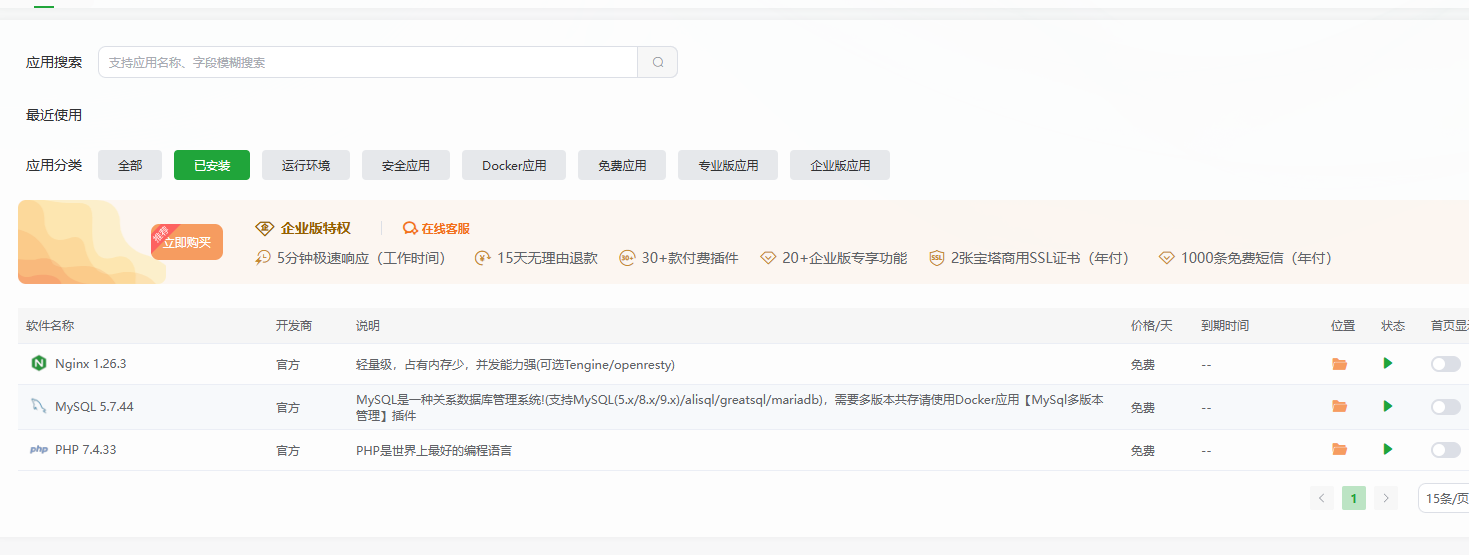Click the 企业版特权 heading text

(x=316, y=228)
